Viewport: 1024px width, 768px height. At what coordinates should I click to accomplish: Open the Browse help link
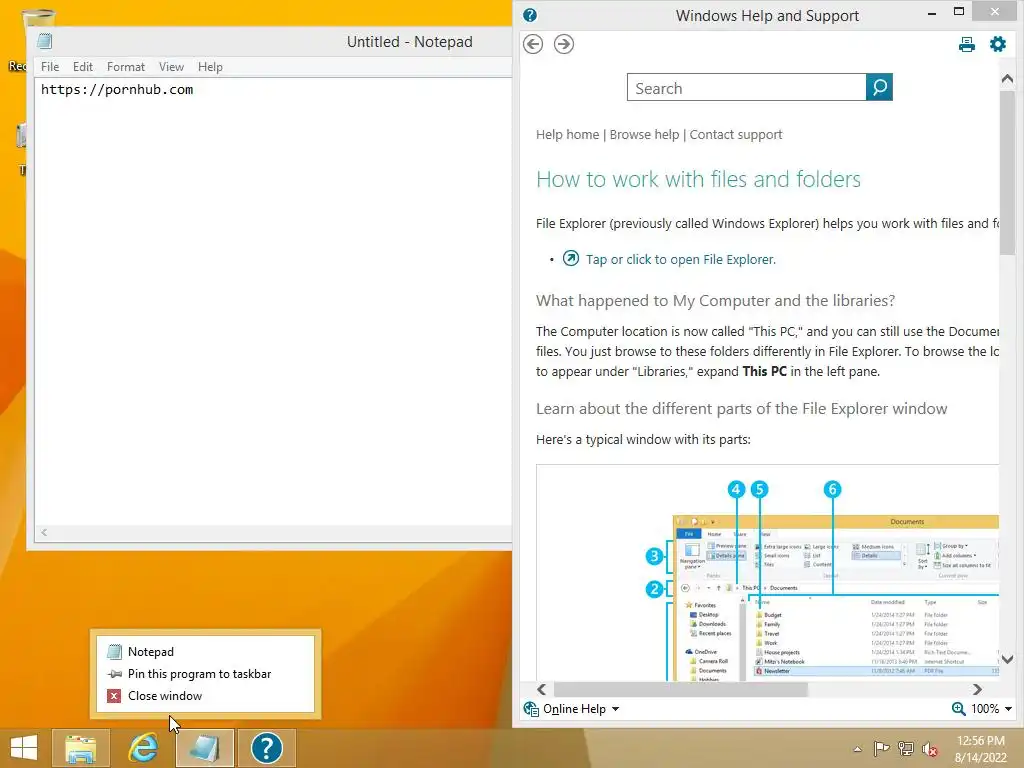pos(645,135)
